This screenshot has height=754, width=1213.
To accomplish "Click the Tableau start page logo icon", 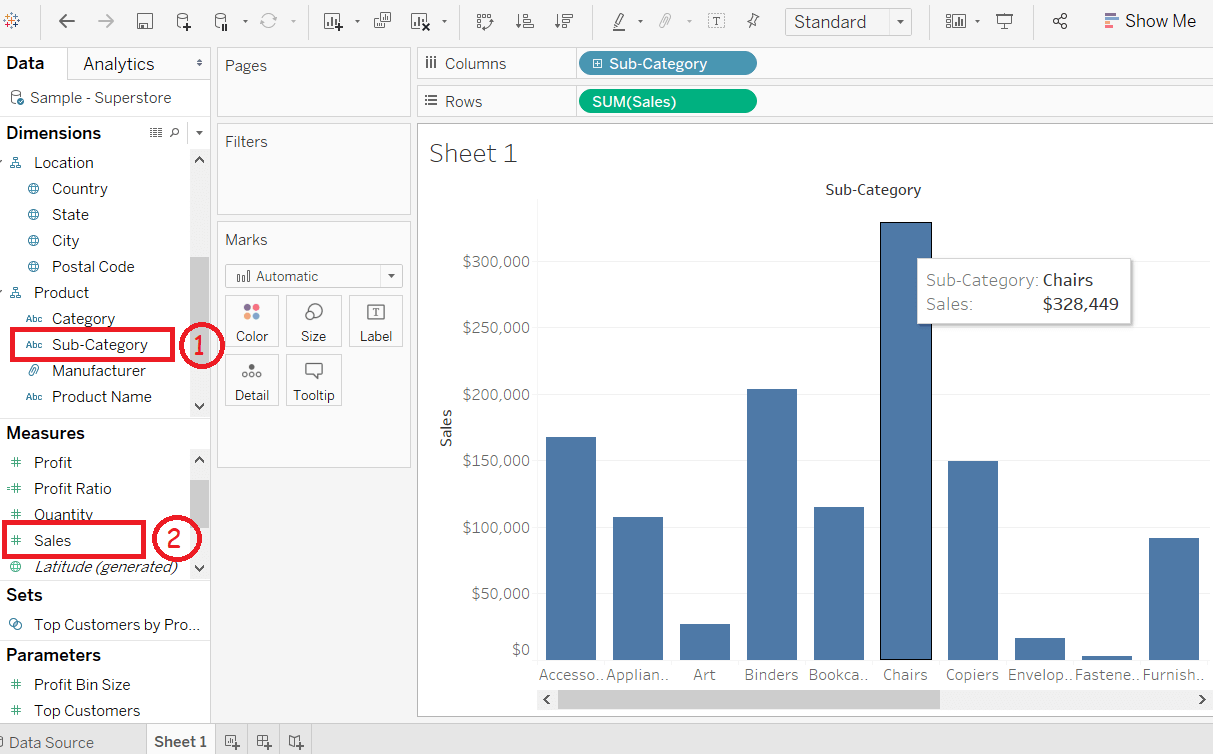I will (11, 20).
